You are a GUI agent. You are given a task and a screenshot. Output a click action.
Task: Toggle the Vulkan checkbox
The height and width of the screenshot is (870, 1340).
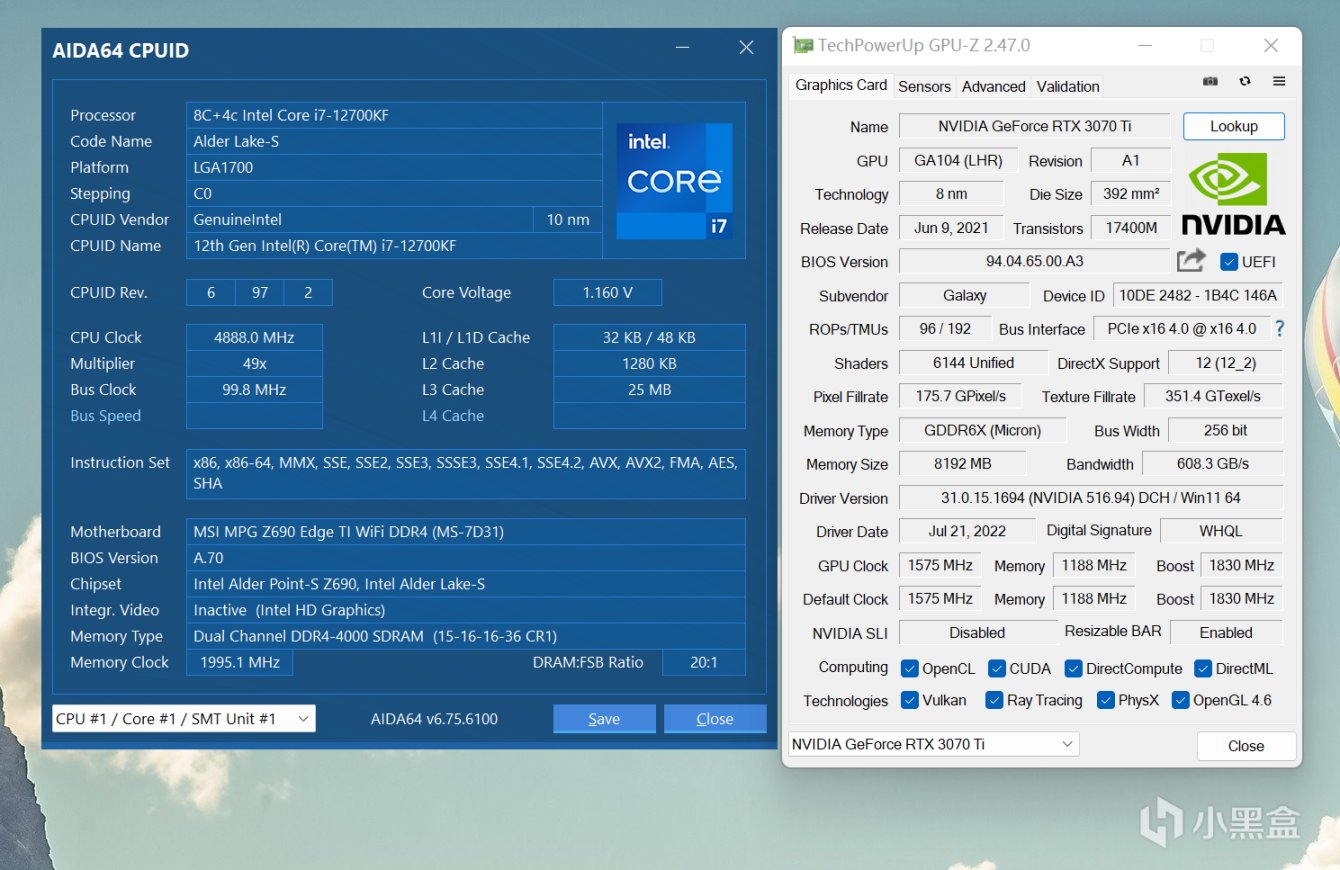(x=910, y=700)
